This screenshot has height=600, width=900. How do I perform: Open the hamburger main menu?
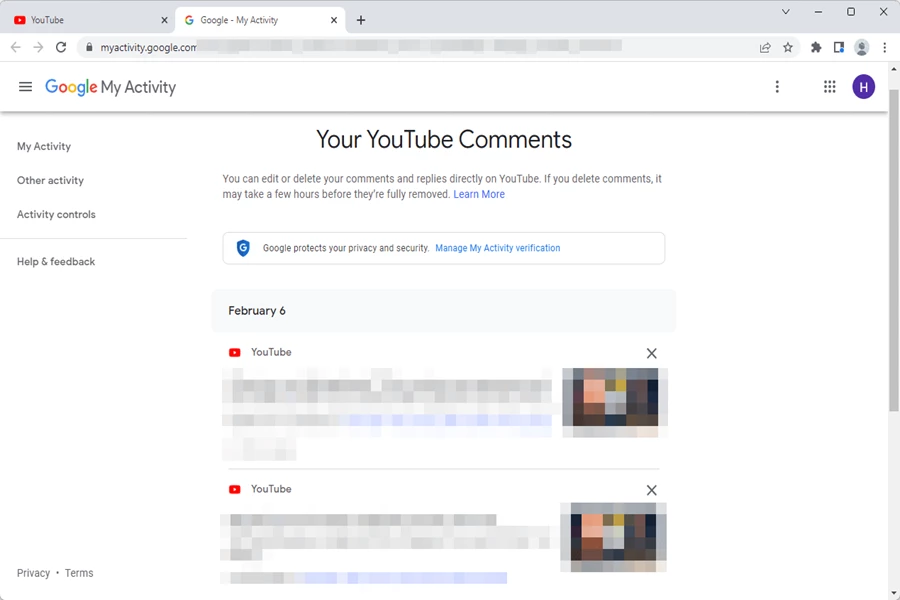point(25,87)
